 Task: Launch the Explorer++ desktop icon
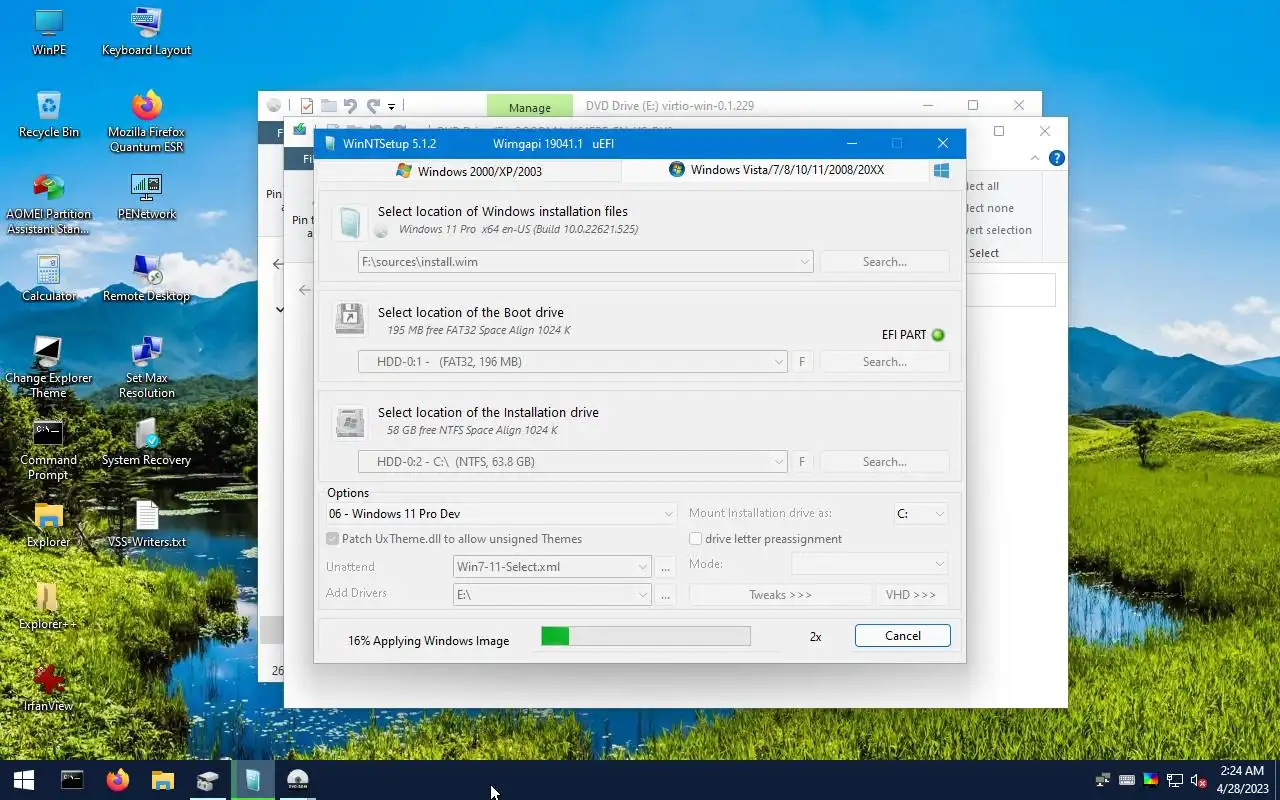pos(48,606)
